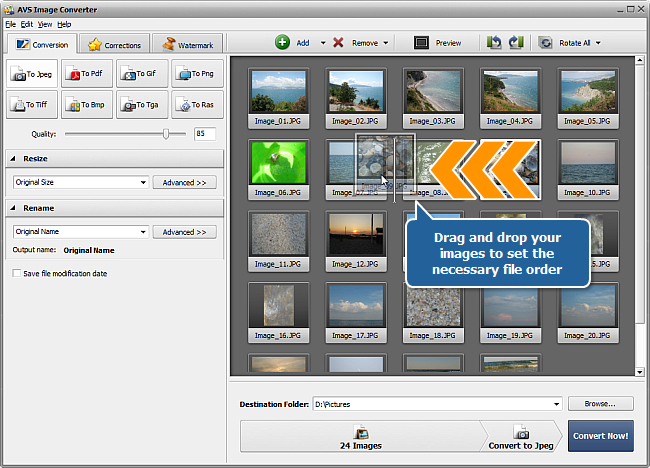Select Image_03.JPG thumbnail
This screenshot has height=468, width=650.
coord(433,98)
